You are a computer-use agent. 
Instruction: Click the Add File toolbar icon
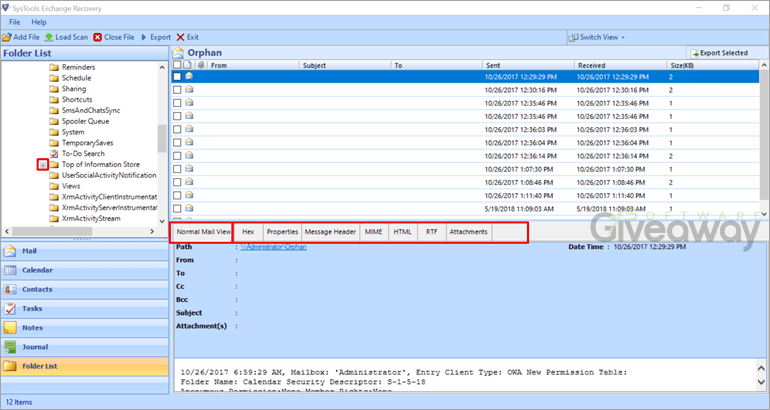[7, 37]
